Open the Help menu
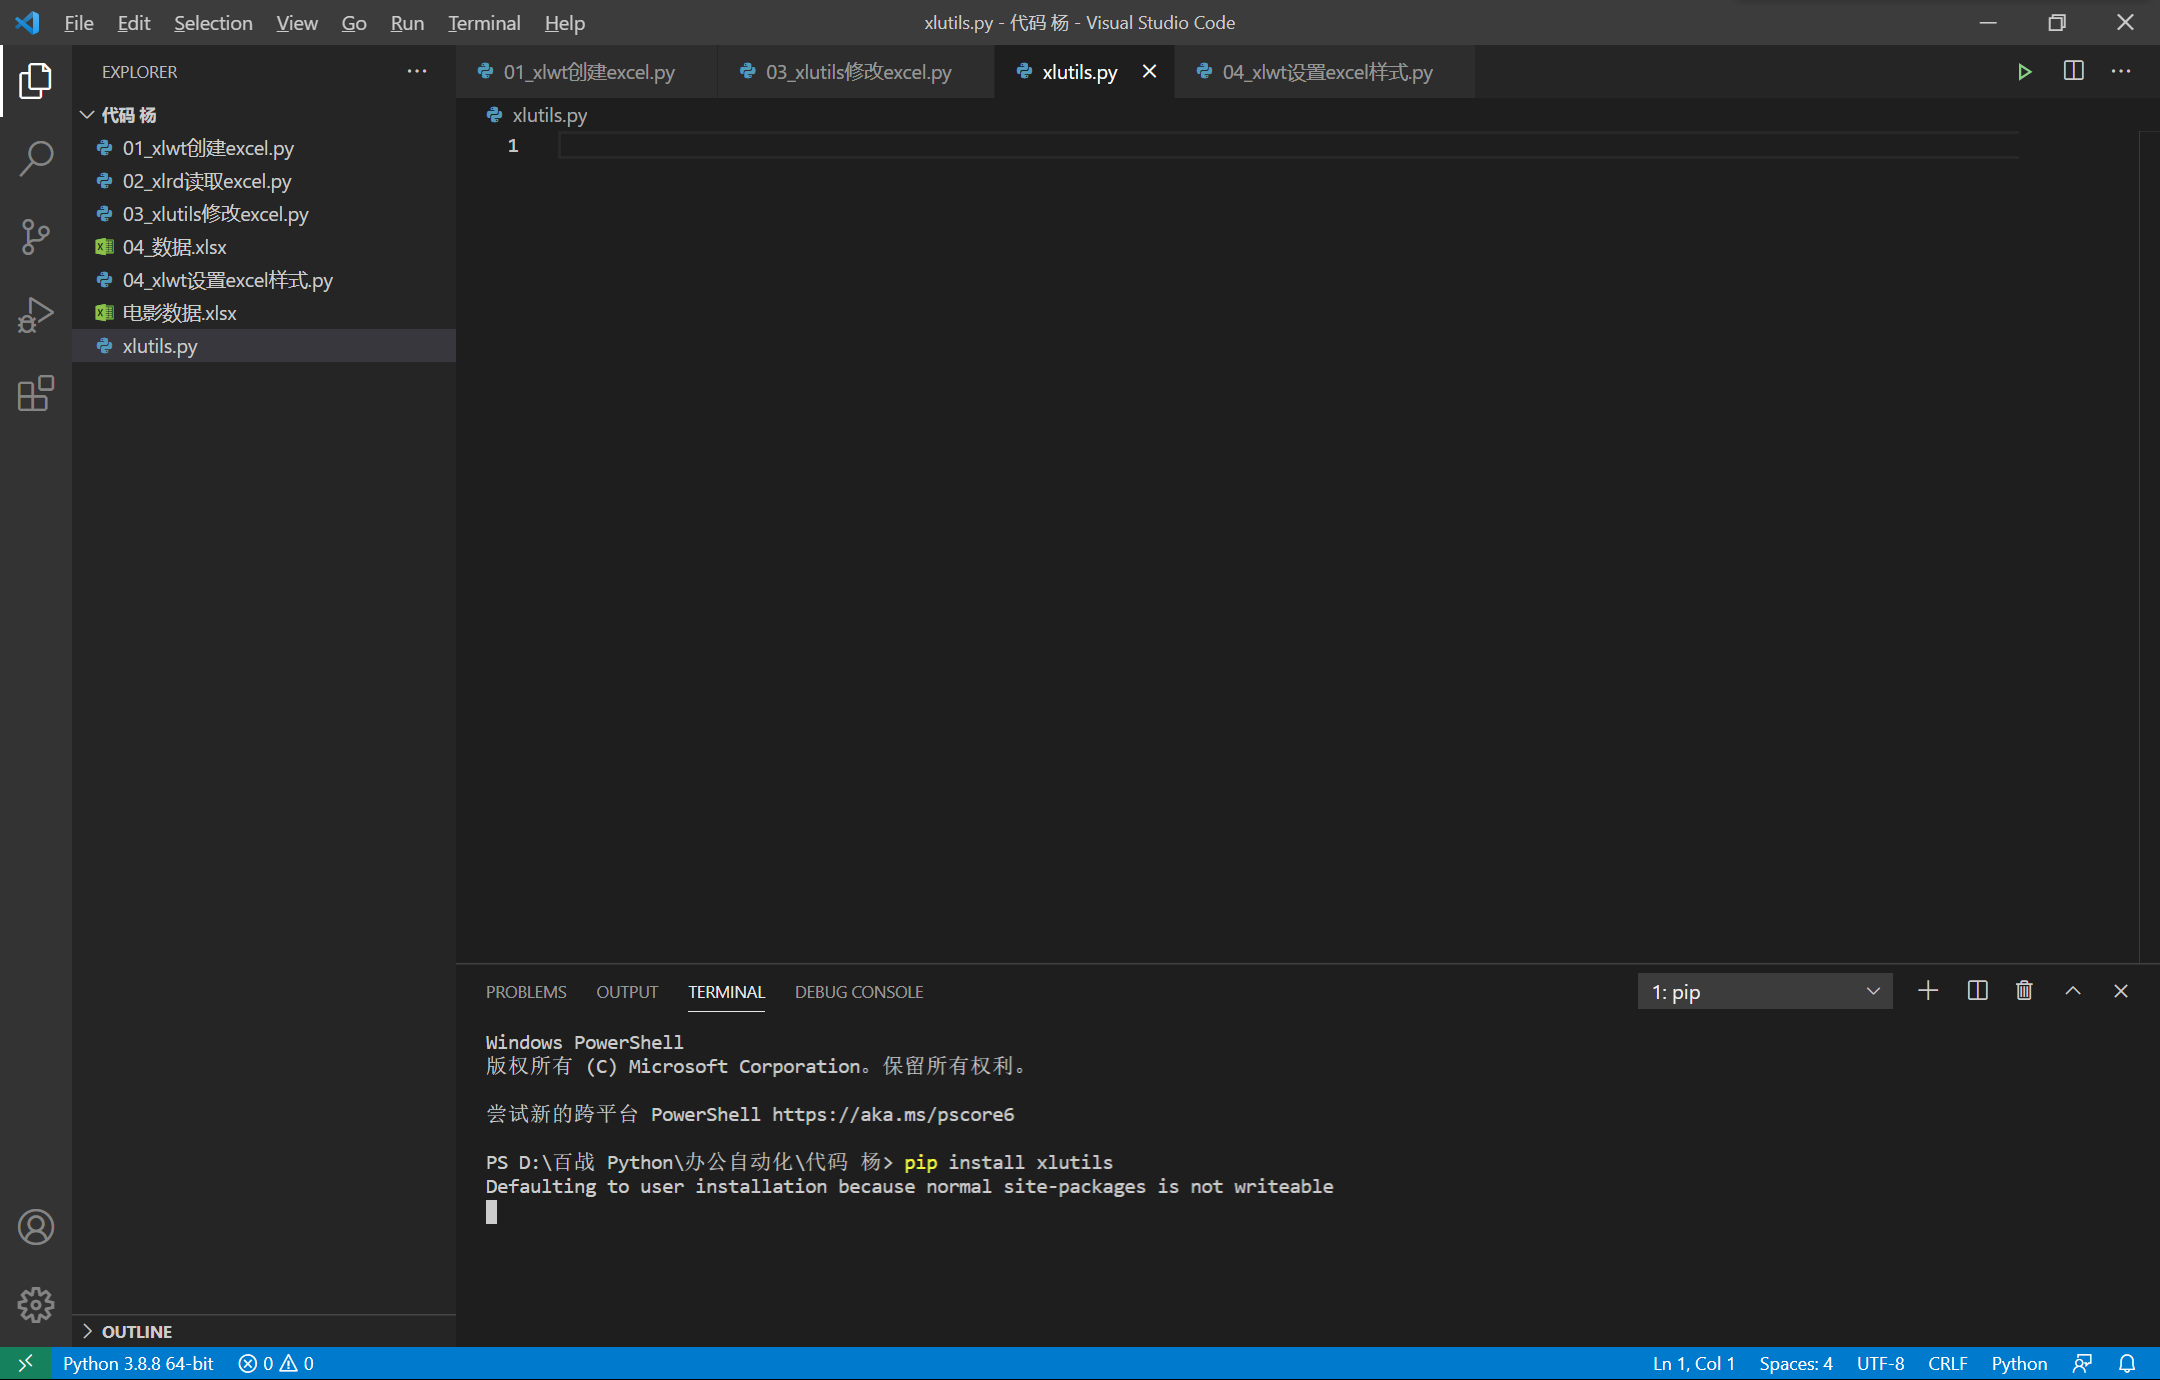Image resolution: width=2160 pixels, height=1380 pixels. [x=565, y=22]
